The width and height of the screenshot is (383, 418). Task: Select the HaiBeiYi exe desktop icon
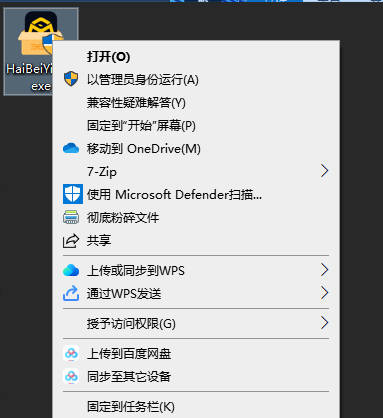pyautogui.click(x=41, y=52)
